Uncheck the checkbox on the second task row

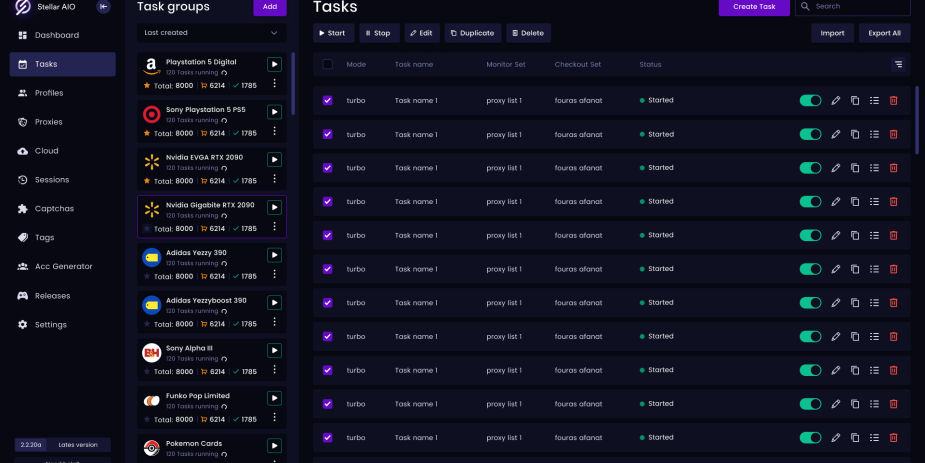(x=327, y=134)
